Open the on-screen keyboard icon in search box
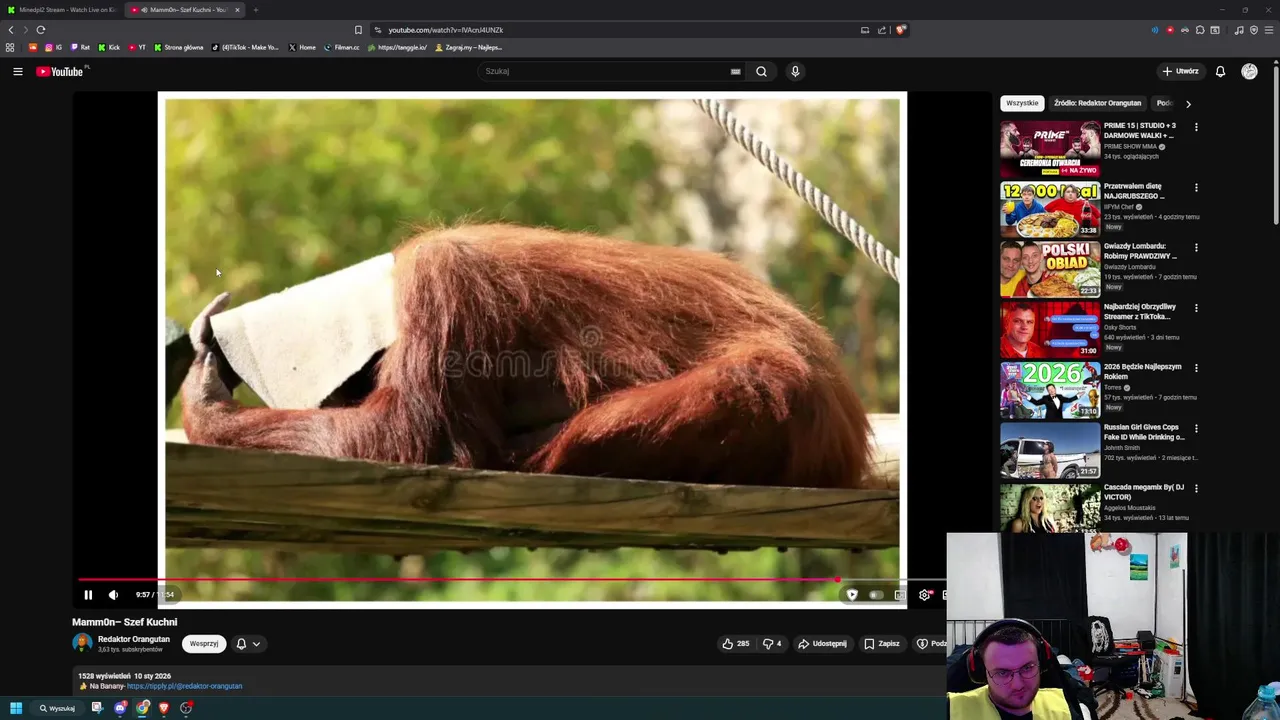Screen dimensions: 1280x720 tap(735, 71)
